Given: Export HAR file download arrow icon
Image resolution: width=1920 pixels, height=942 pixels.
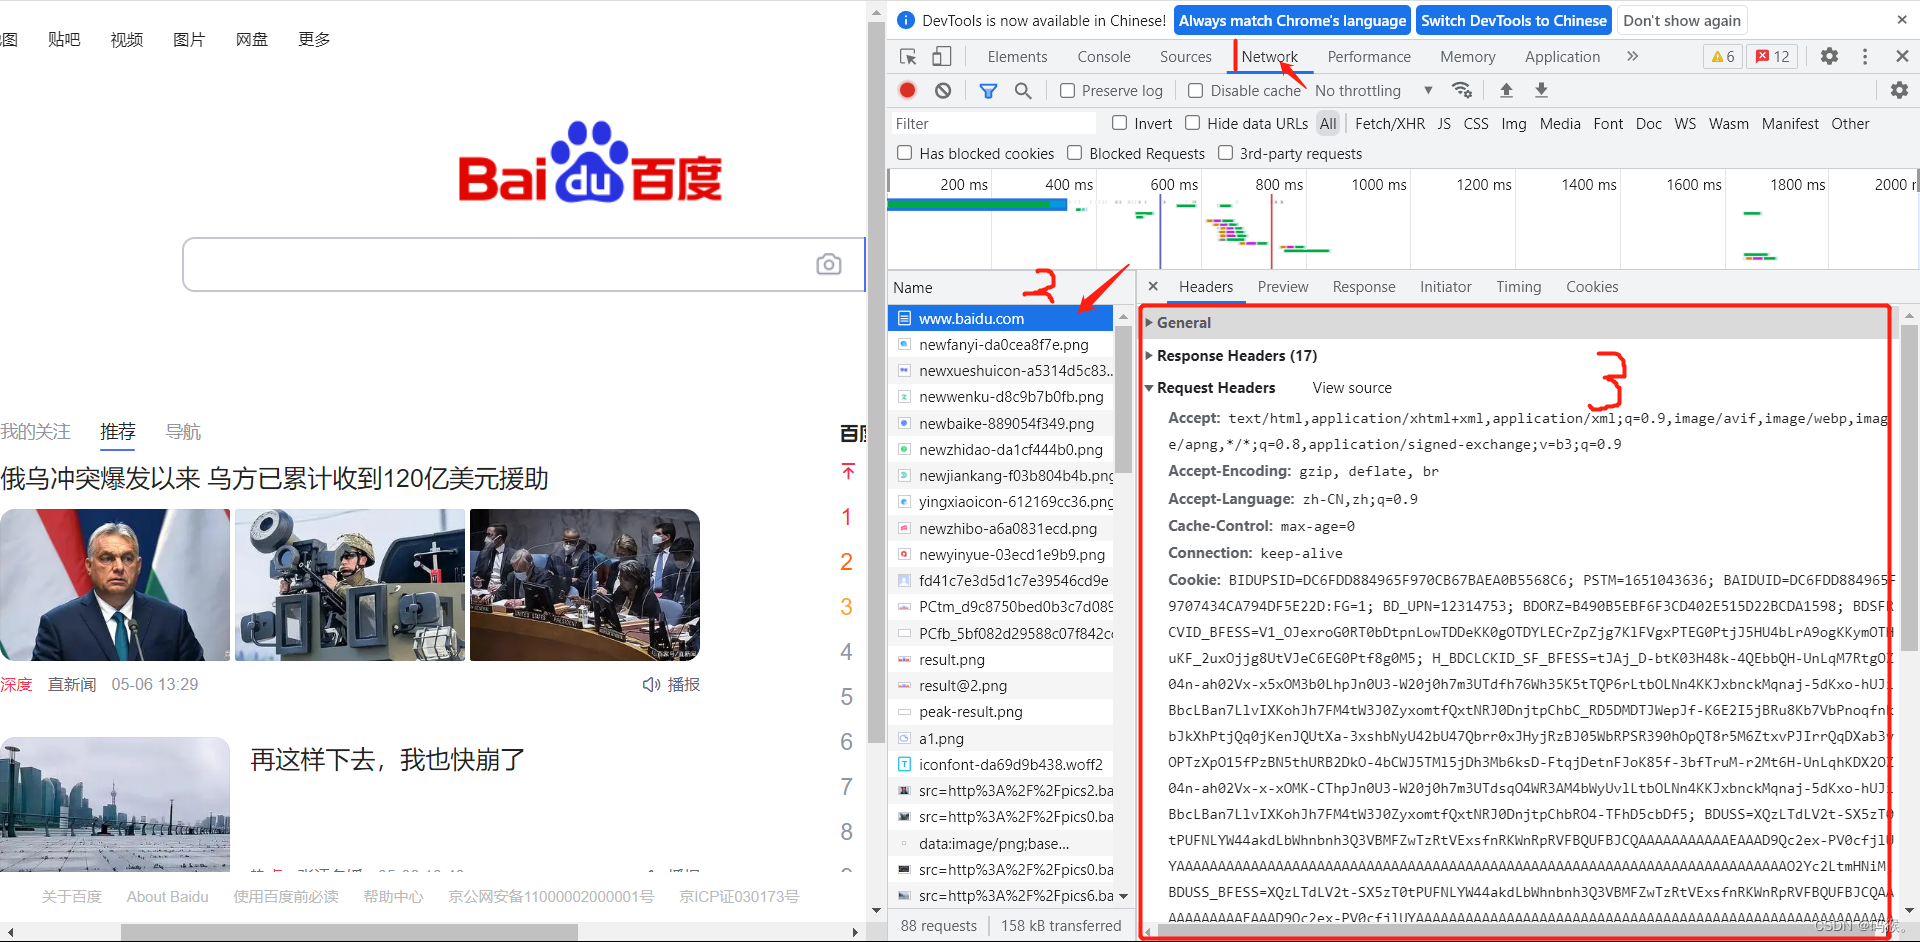Looking at the screenshot, I should point(1541,90).
